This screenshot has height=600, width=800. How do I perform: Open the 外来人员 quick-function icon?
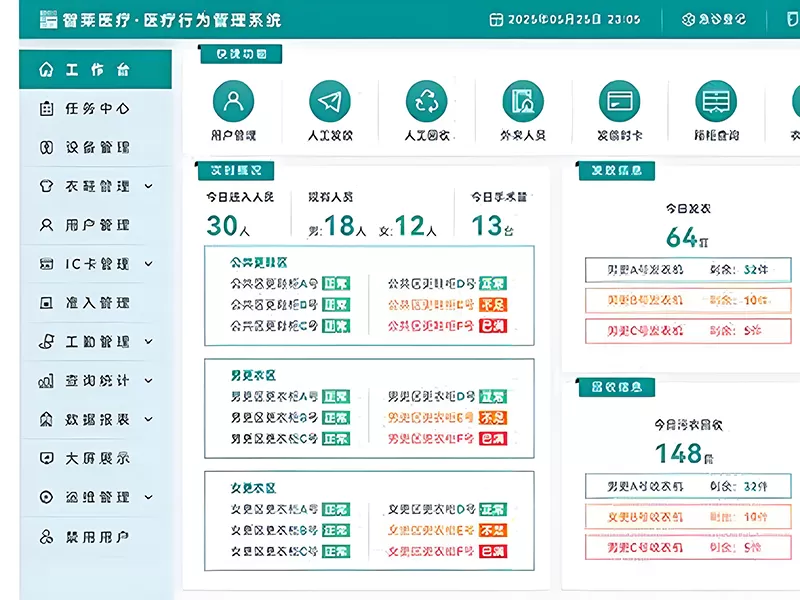tap(523, 101)
